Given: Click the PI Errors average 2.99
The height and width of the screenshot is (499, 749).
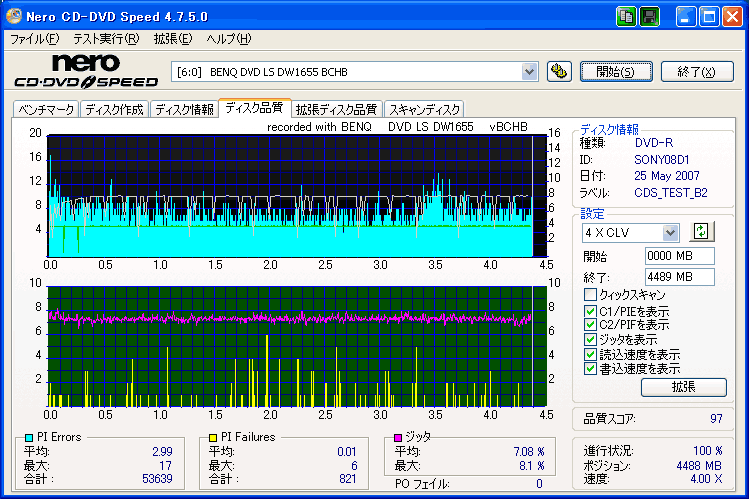Looking at the screenshot, I should pyautogui.click(x=162, y=451).
